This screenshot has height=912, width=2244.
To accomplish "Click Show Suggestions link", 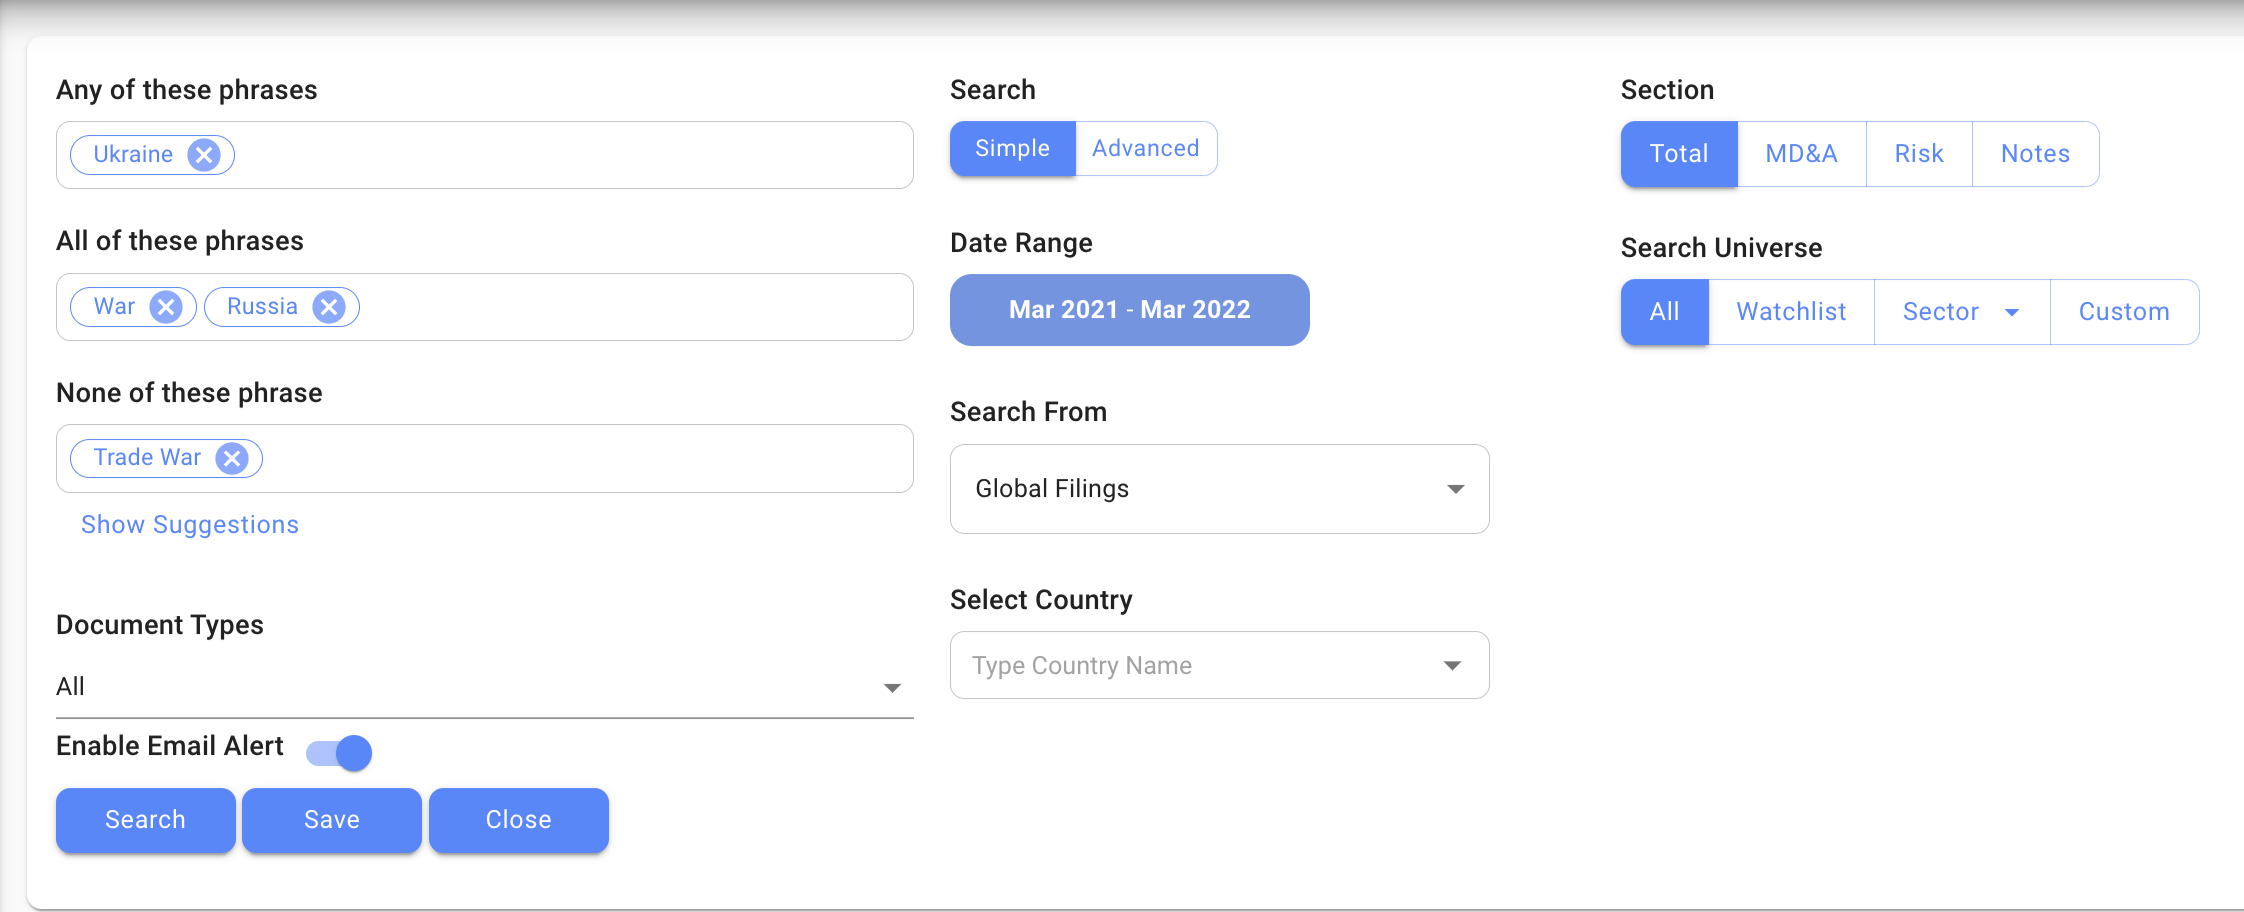I will [190, 525].
